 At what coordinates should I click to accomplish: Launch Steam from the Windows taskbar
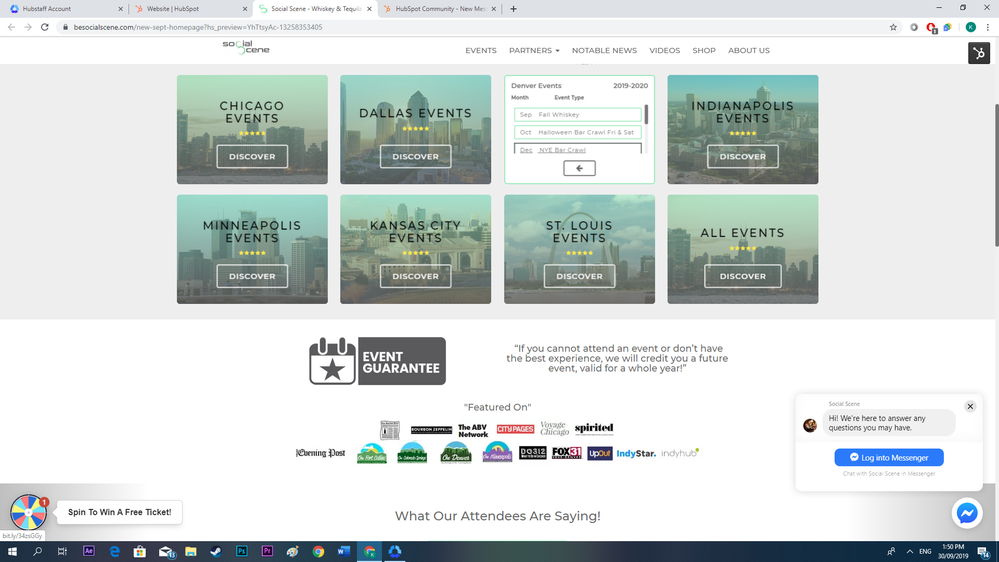(216, 551)
